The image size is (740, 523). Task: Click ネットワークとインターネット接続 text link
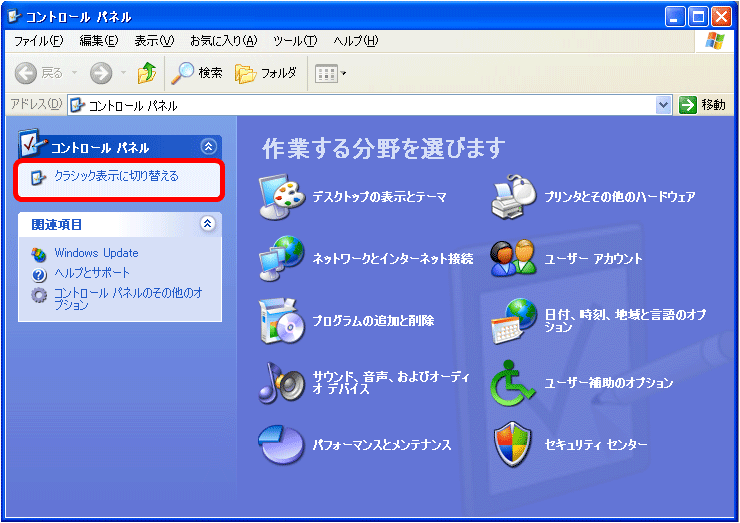point(393,259)
